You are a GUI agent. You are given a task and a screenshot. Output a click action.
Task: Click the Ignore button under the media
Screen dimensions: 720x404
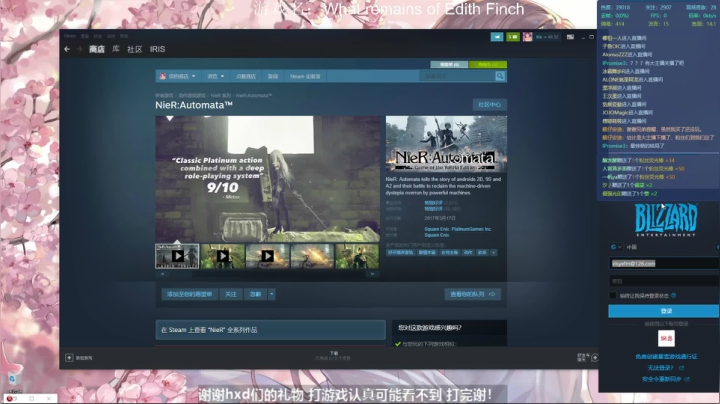256,294
